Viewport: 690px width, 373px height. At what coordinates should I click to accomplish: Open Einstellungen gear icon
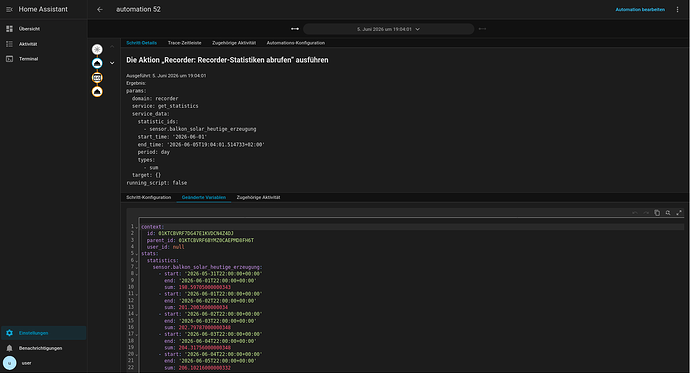click(x=9, y=333)
